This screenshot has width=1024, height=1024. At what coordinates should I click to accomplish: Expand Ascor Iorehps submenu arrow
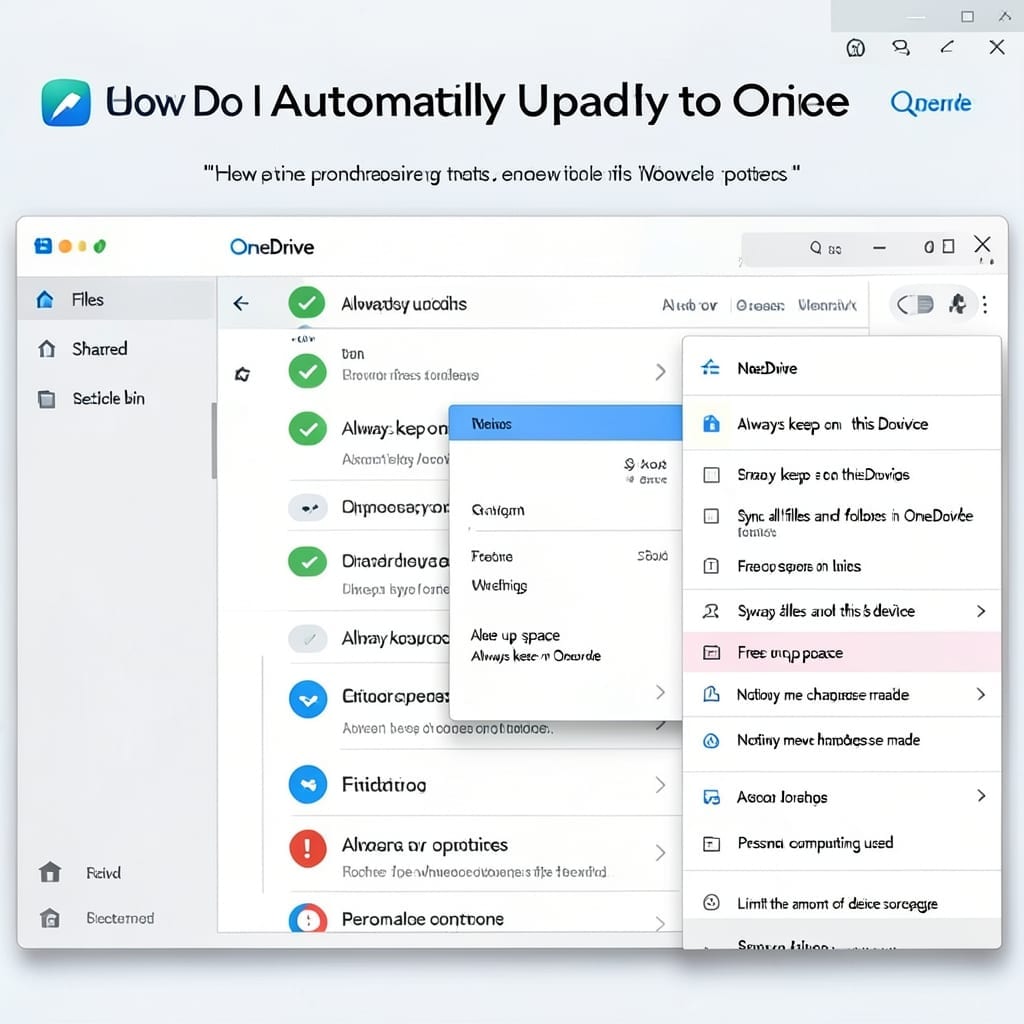point(981,795)
